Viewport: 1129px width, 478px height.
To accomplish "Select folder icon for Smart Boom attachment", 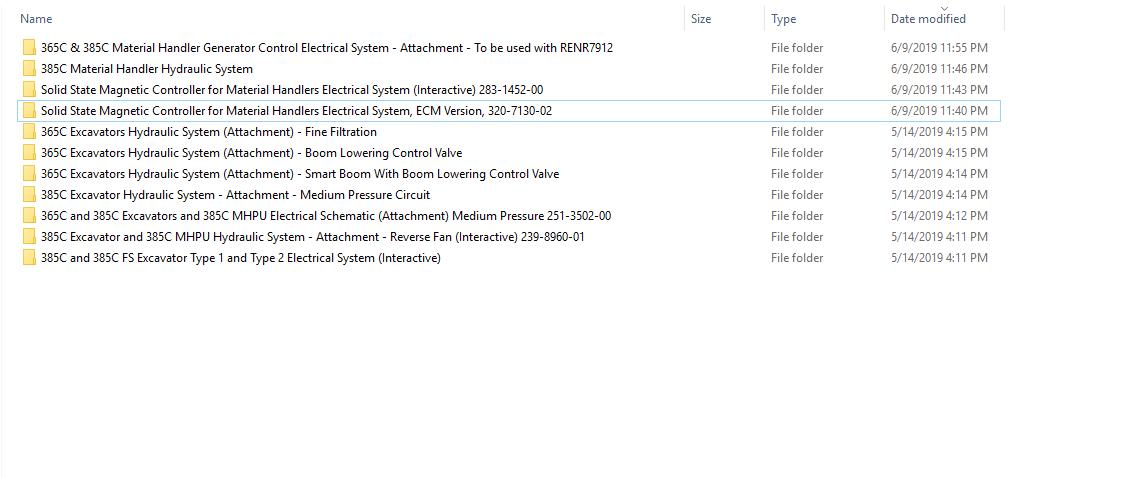I will coord(30,174).
